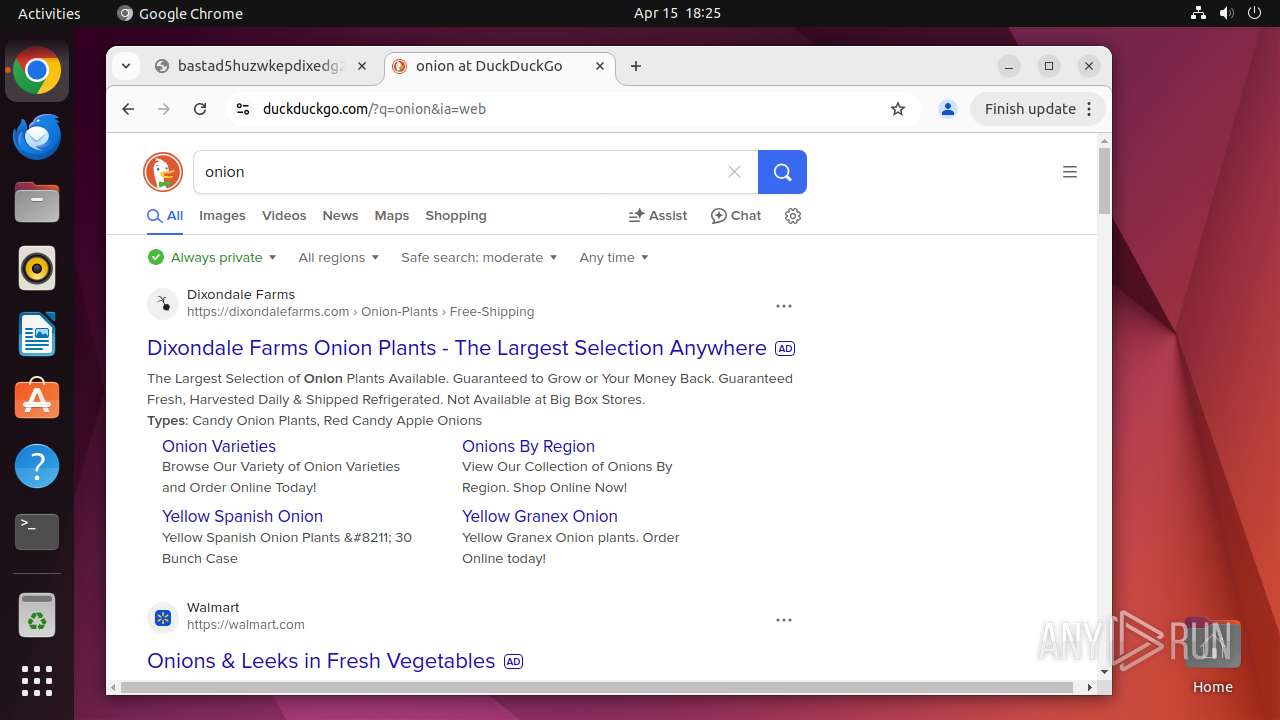Click the https://walmart.com URL text

tap(246, 625)
